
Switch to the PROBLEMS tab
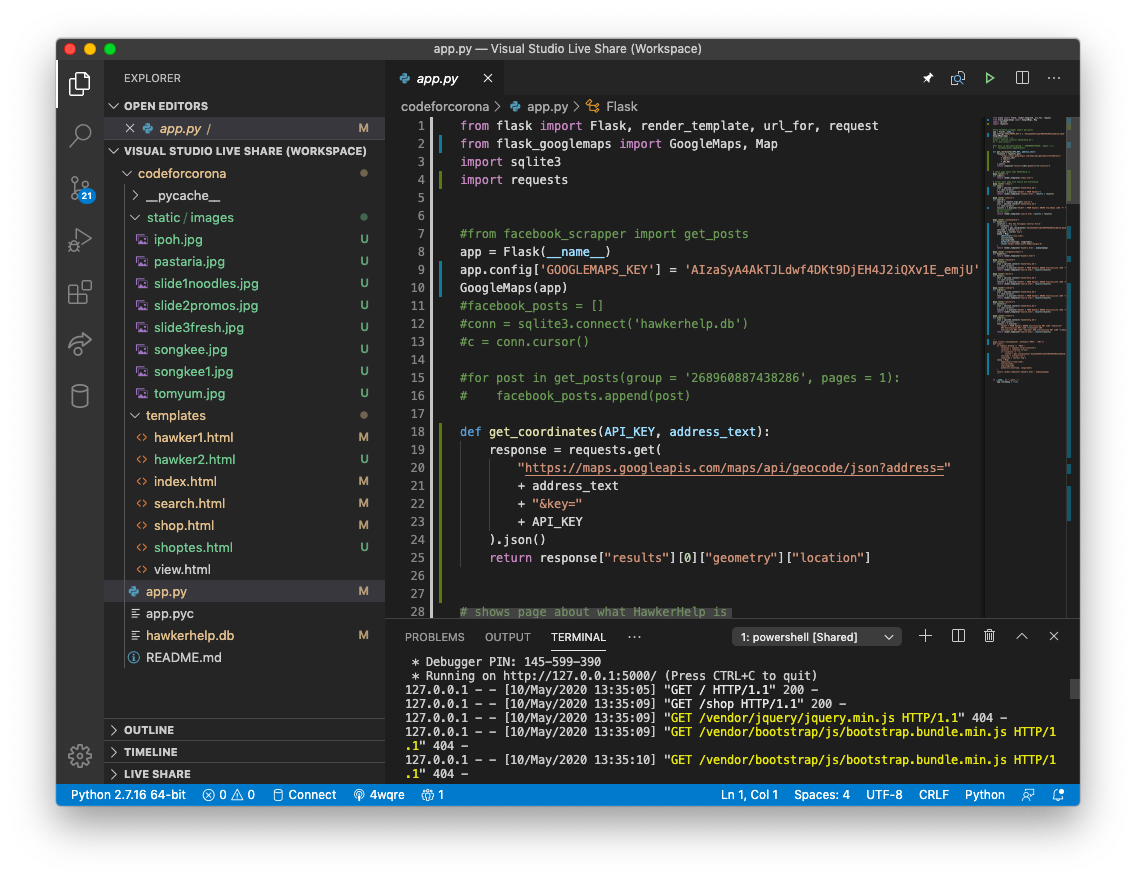pyautogui.click(x=434, y=637)
